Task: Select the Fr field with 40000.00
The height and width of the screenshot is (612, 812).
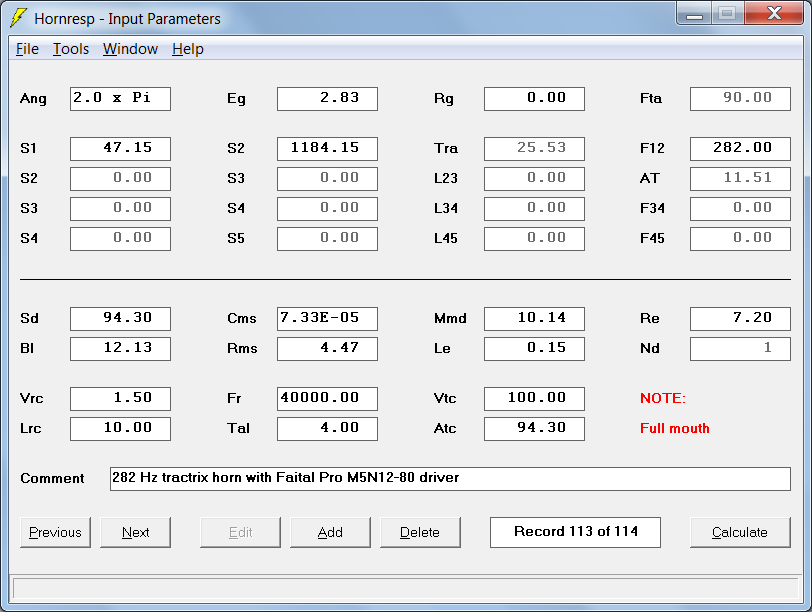Action: click(327, 399)
